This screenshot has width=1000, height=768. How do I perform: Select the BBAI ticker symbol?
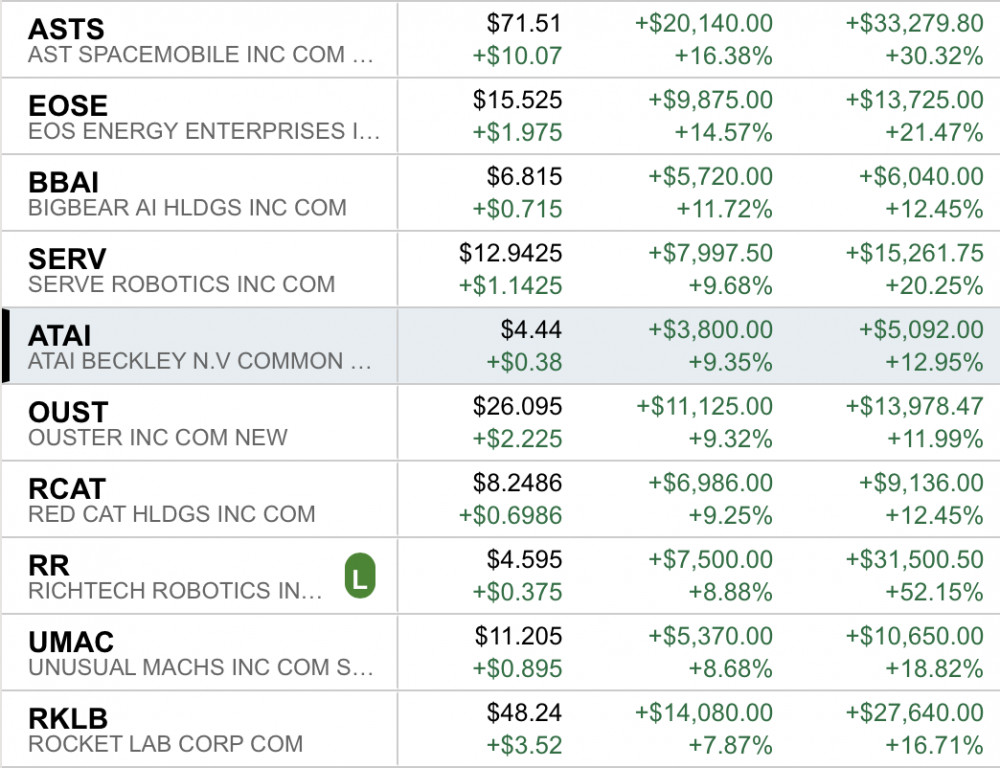tap(63, 182)
